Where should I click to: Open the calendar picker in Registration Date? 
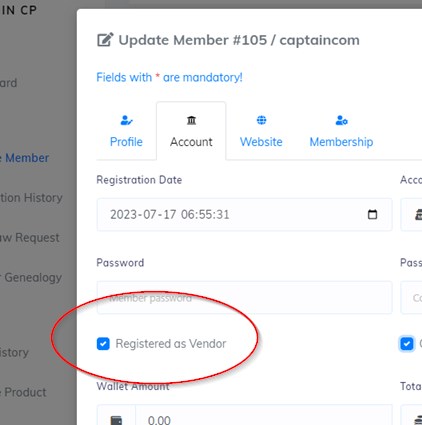click(x=372, y=214)
